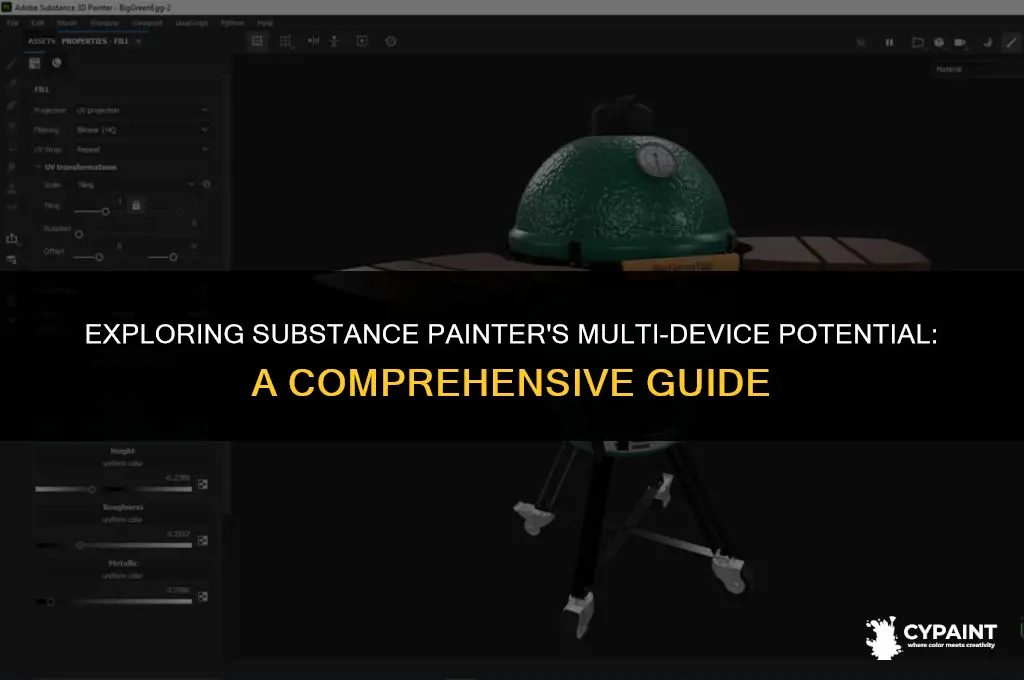This screenshot has width=1024, height=680.
Task: Click the icon right of Metallic slider
Action: click(203, 596)
